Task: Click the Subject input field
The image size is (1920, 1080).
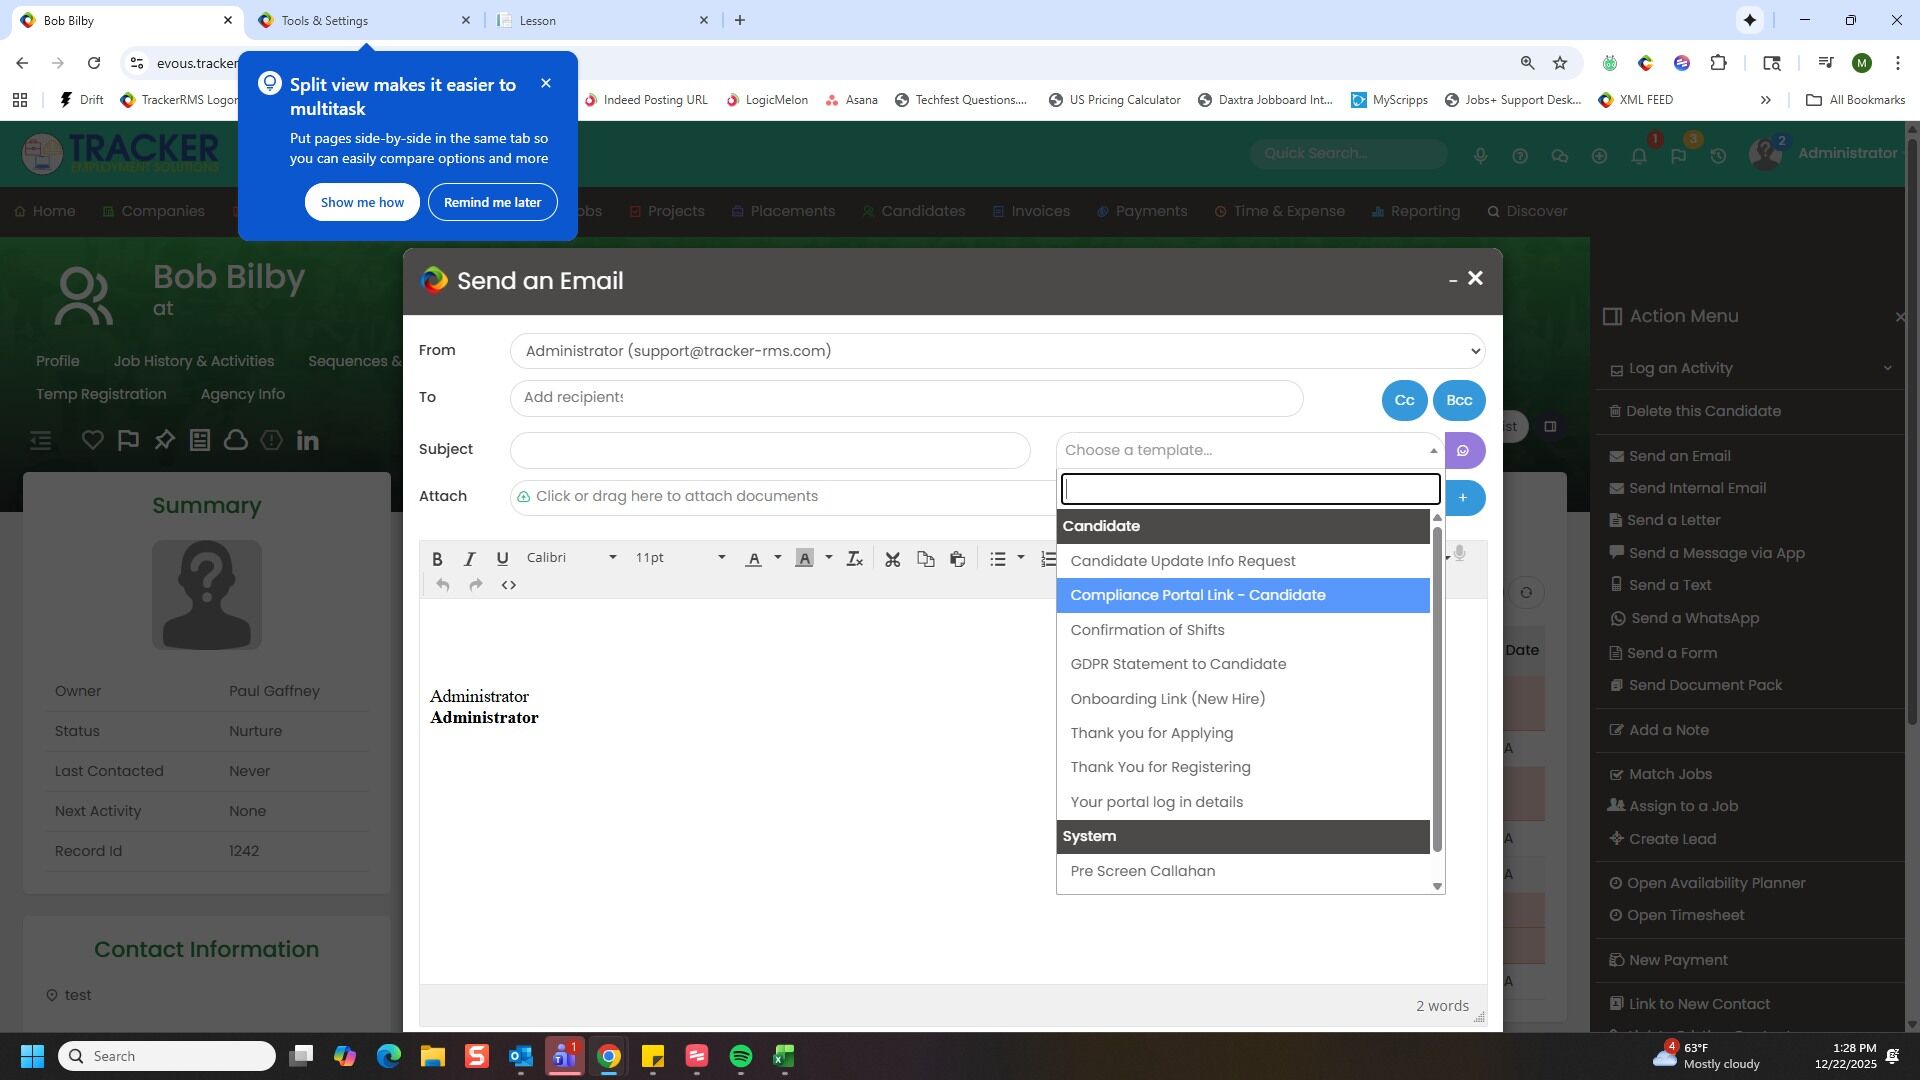Action: (x=770, y=450)
